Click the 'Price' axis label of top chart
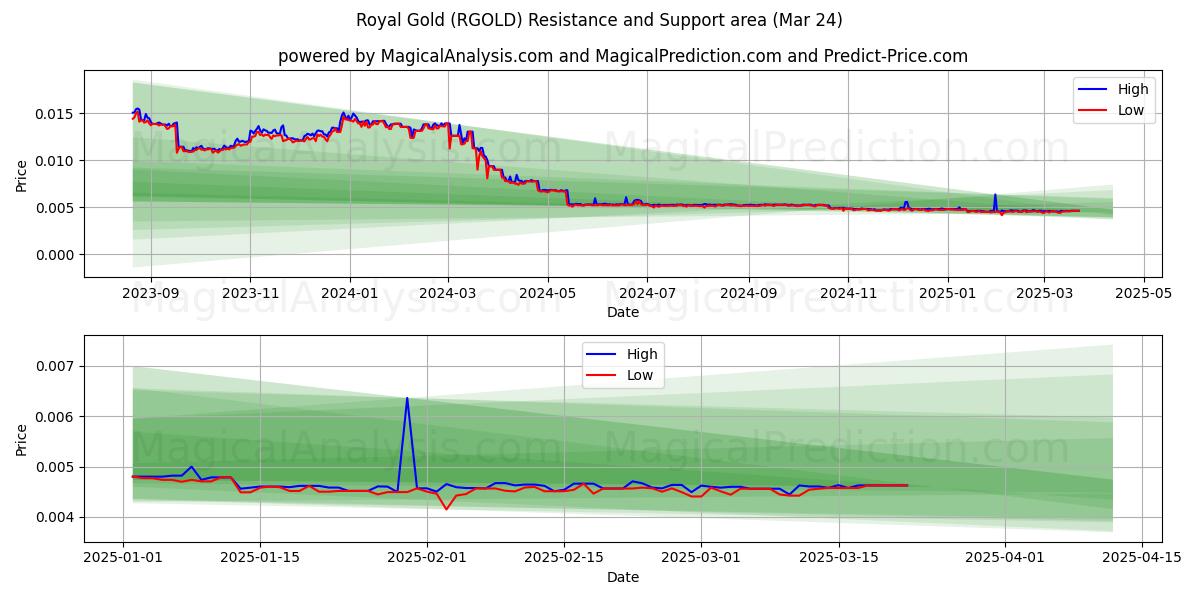1200x600 pixels. 22,174
